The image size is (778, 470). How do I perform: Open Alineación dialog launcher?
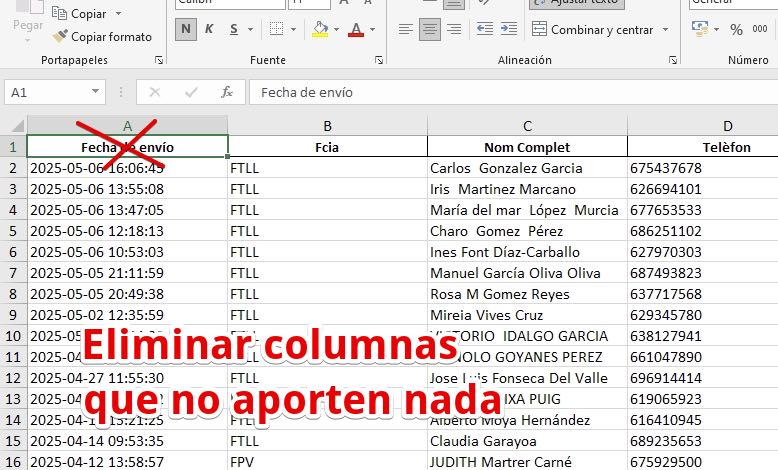pos(673,60)
